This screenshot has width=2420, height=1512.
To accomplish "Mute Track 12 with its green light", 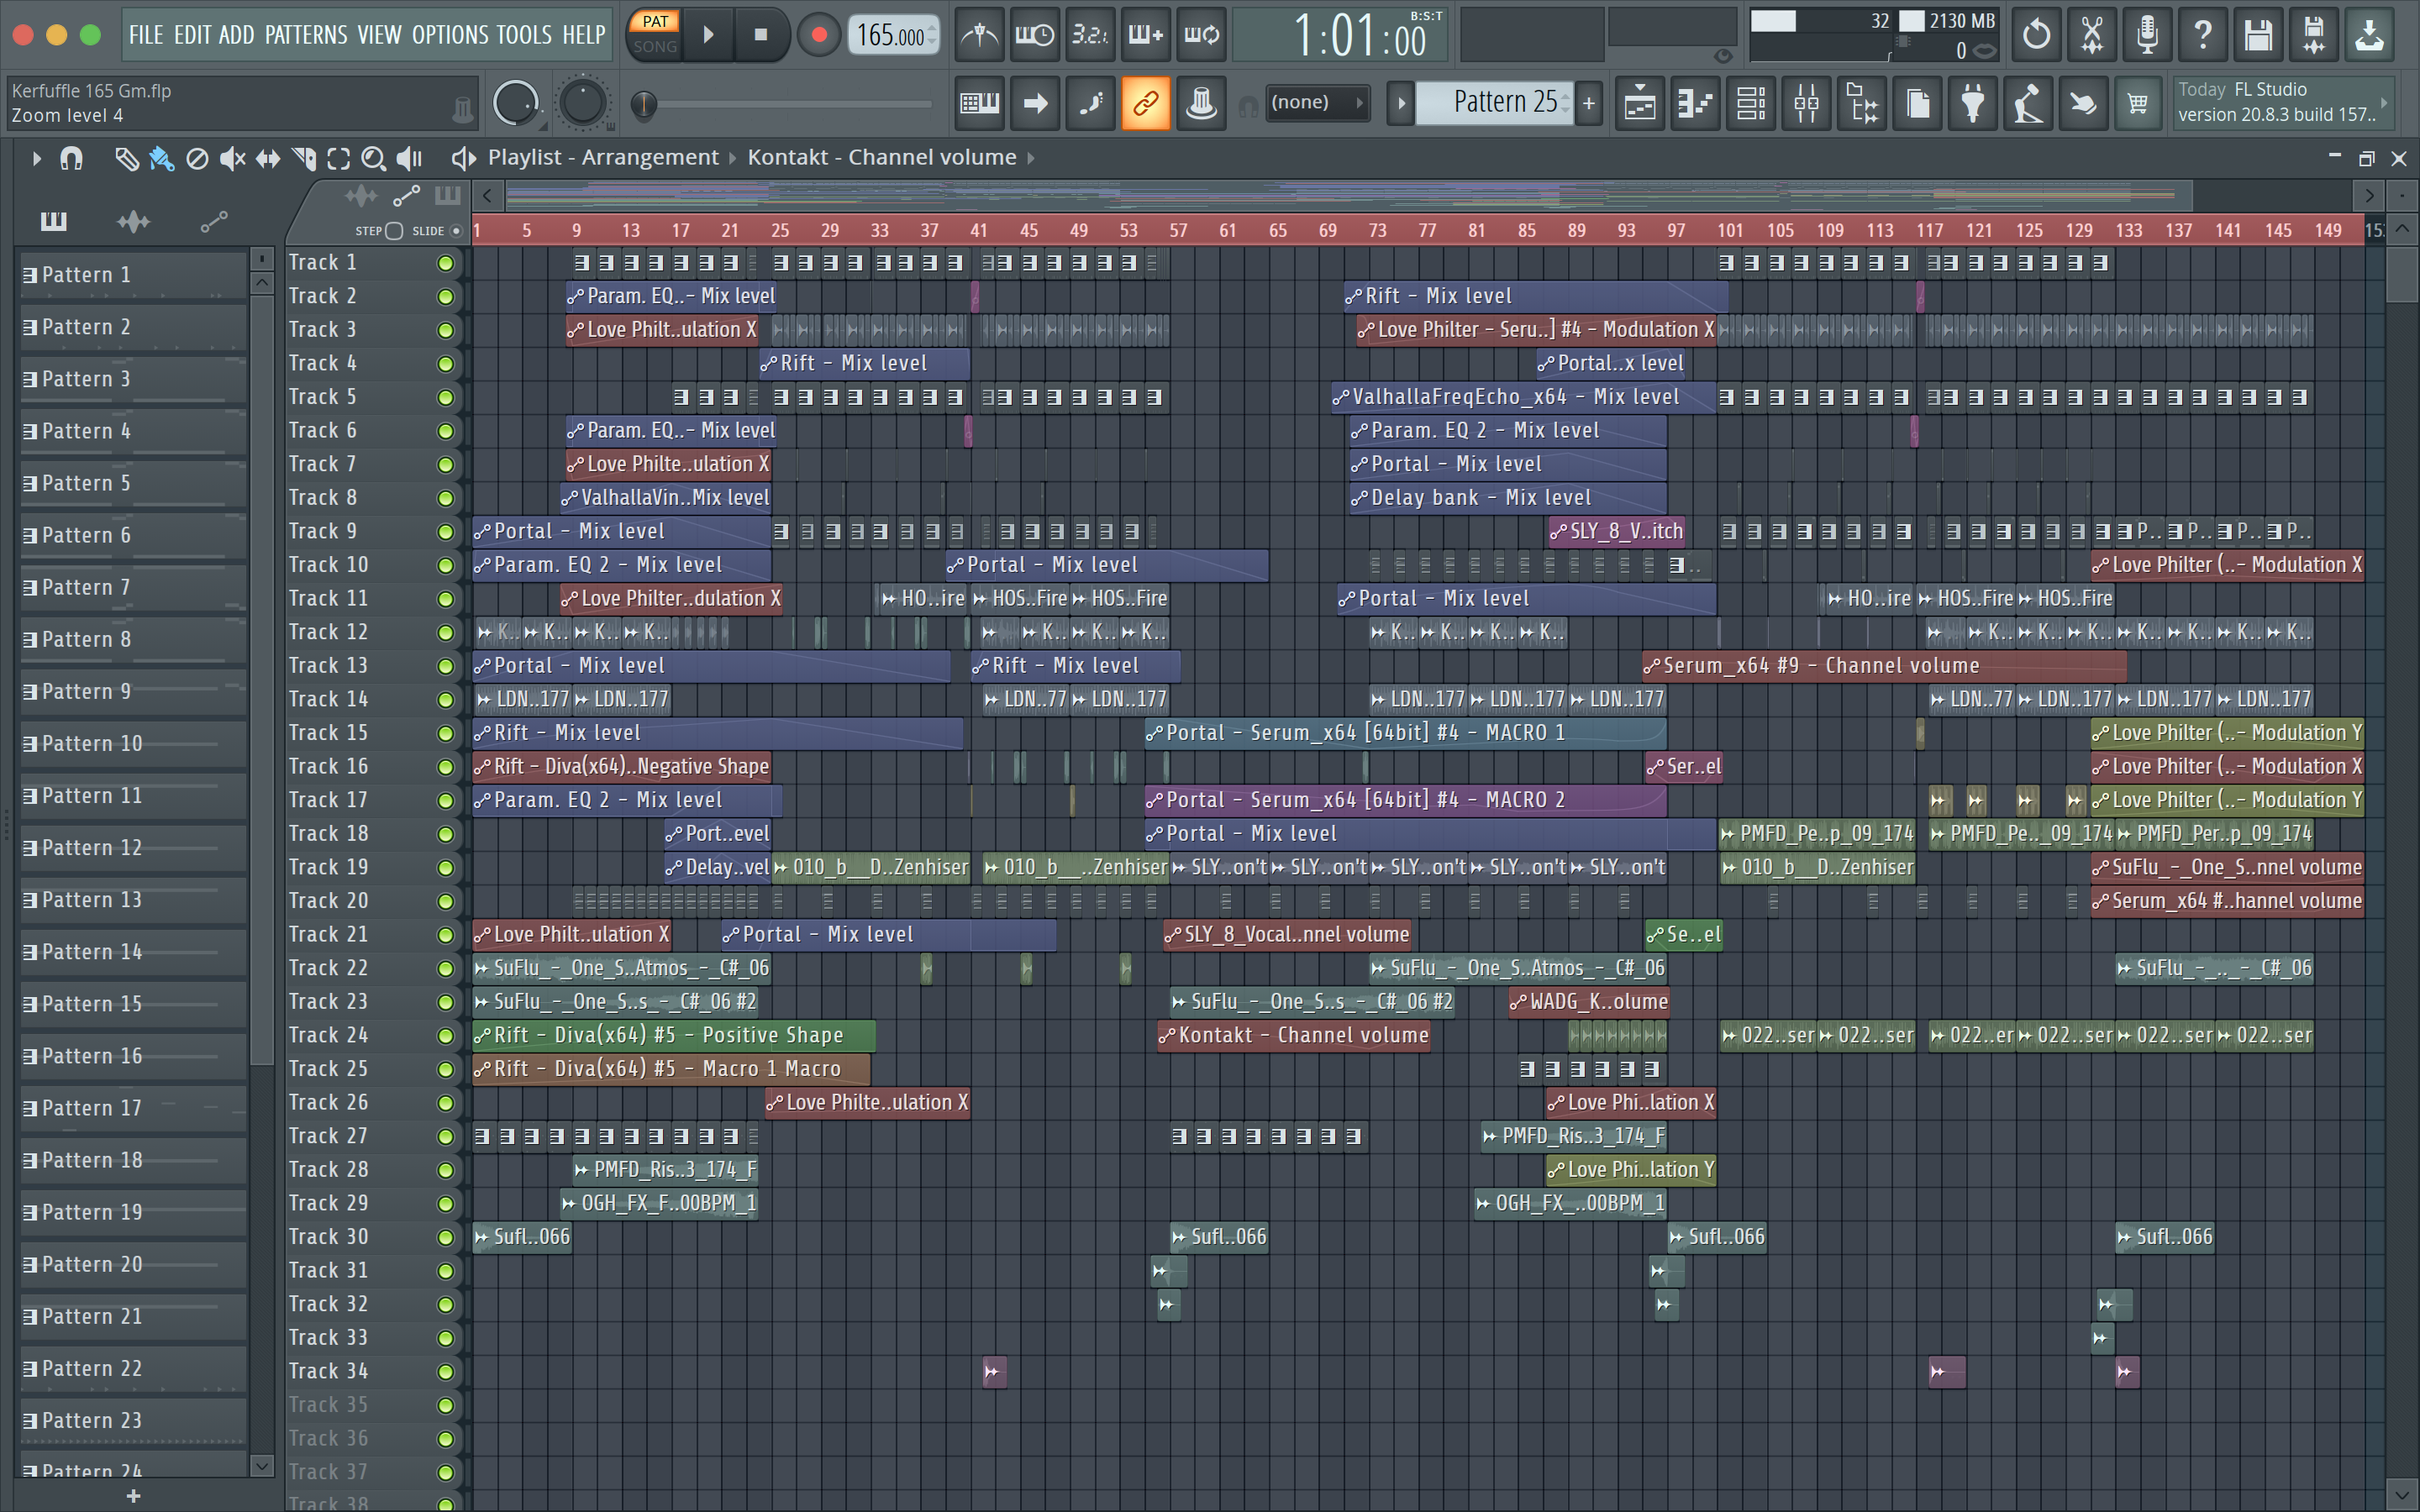I will [x=445, y=632].
